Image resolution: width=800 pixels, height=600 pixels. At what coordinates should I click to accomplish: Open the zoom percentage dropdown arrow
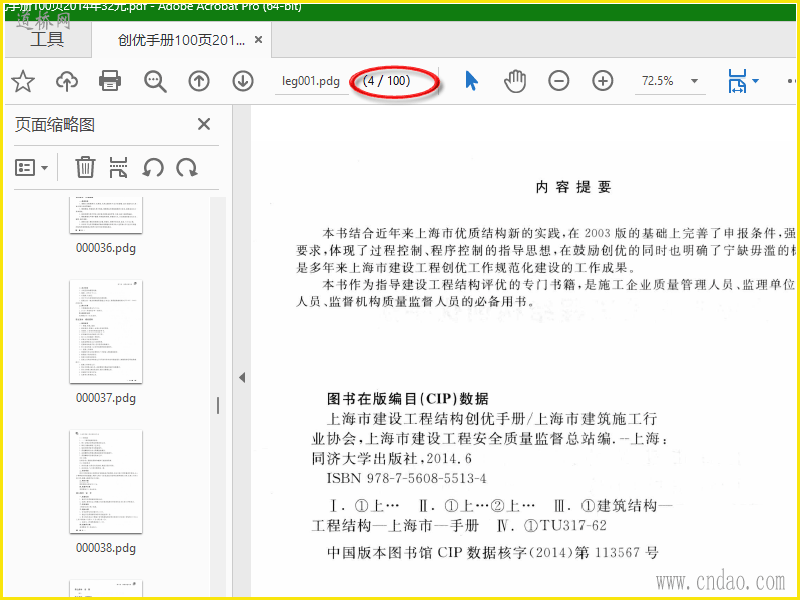694,81
